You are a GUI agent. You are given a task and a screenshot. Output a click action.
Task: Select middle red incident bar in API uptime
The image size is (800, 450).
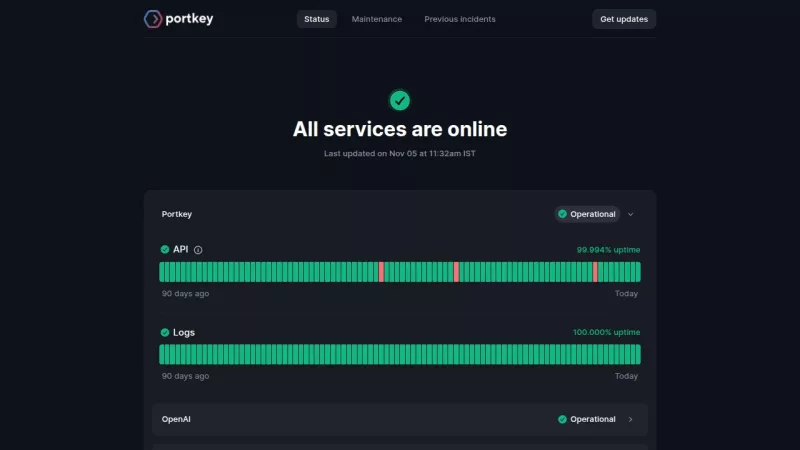[x=456, y=272]
